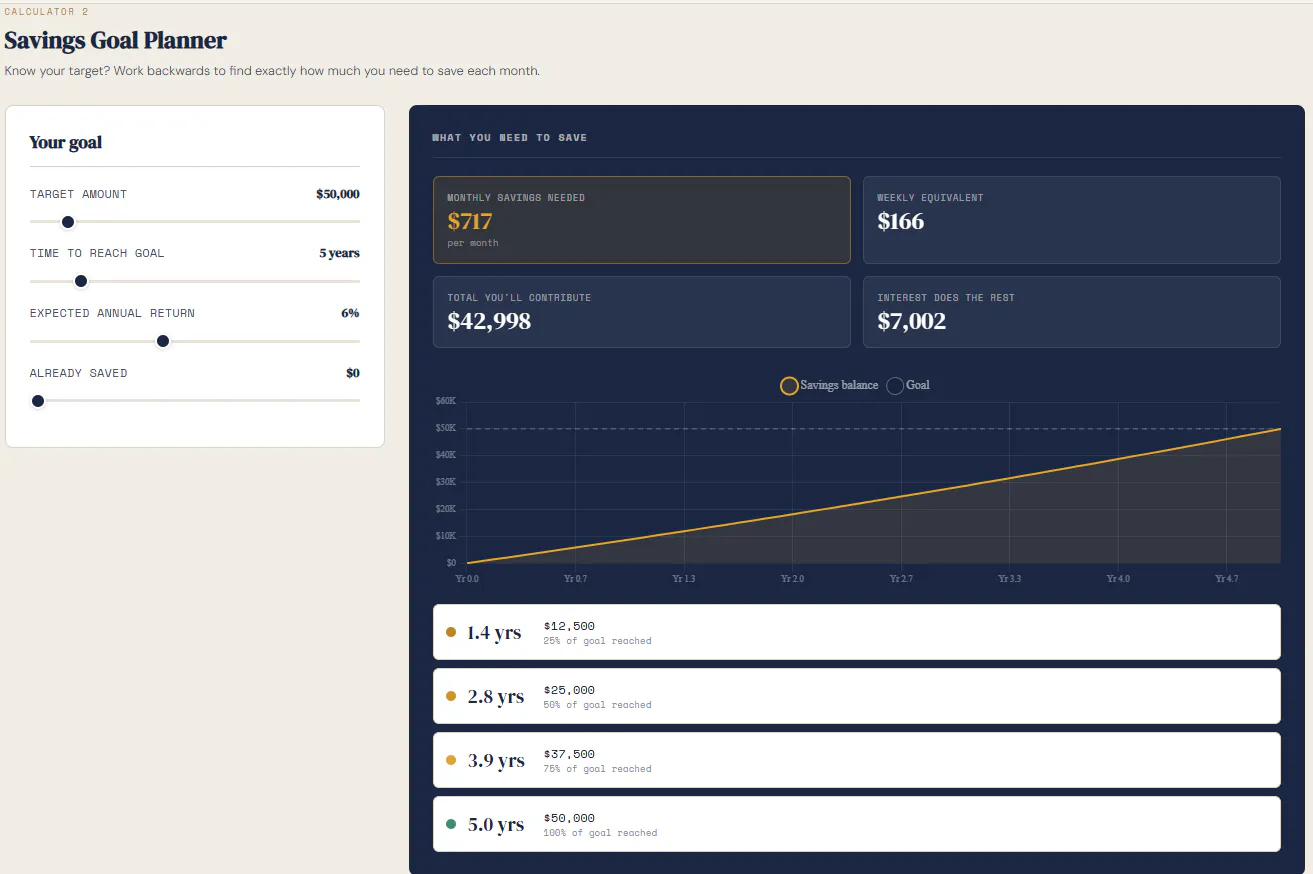Click the green dot beside 5.0 yrs
Image resolution: width=1313 pixels, height=874 pixels.
[x=451, y=824]
